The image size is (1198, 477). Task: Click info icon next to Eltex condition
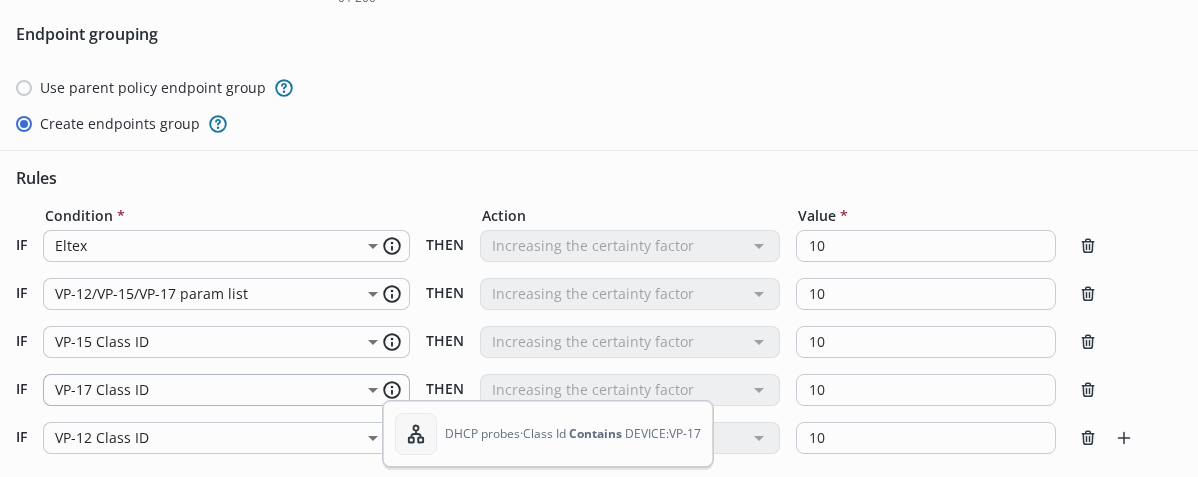[x=392, y=246]
